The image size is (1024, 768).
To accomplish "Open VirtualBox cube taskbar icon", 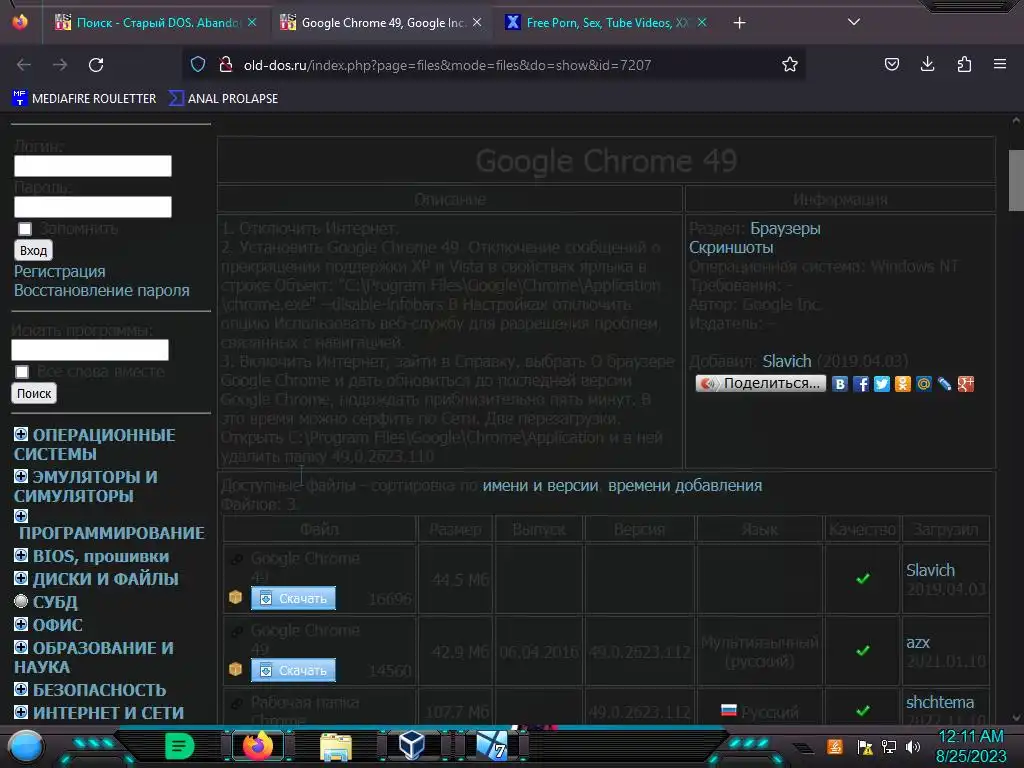I will click(x=412, y=746).
